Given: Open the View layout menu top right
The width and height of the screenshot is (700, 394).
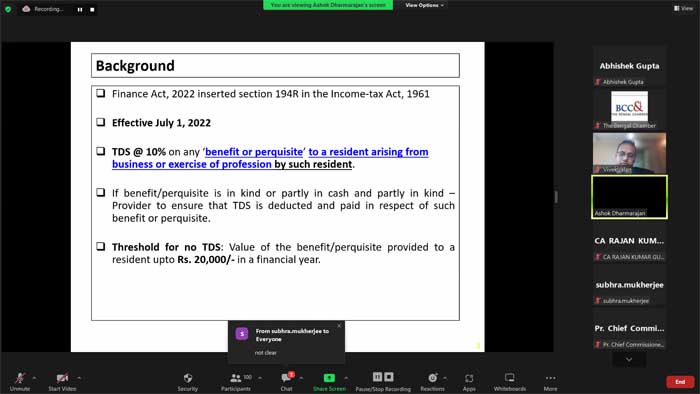Looking at the screenshot, I should [683, 8].
